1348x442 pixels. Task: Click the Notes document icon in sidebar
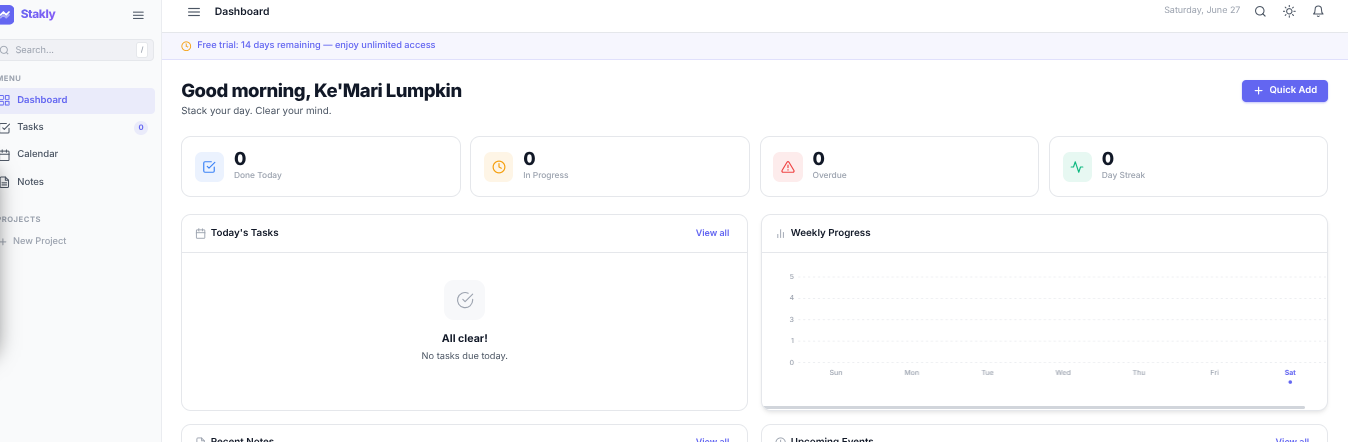coord(5,182)
